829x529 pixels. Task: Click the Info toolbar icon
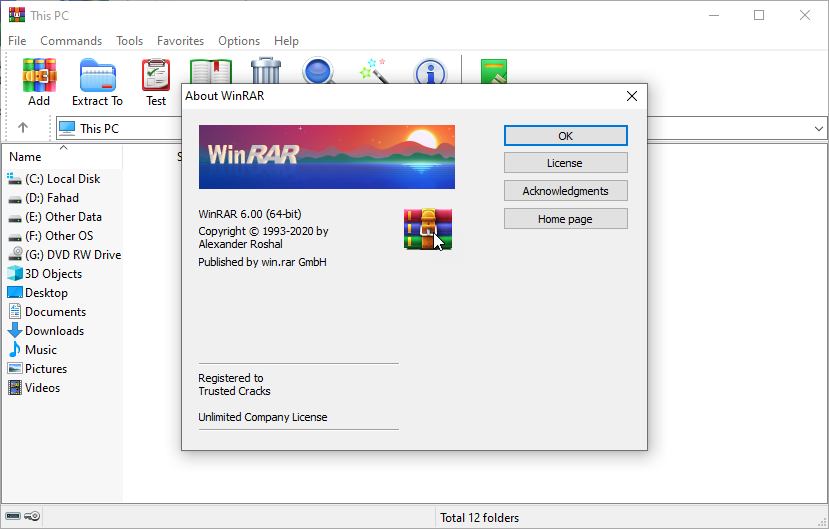pyautogui.click(x=430, y=71)
